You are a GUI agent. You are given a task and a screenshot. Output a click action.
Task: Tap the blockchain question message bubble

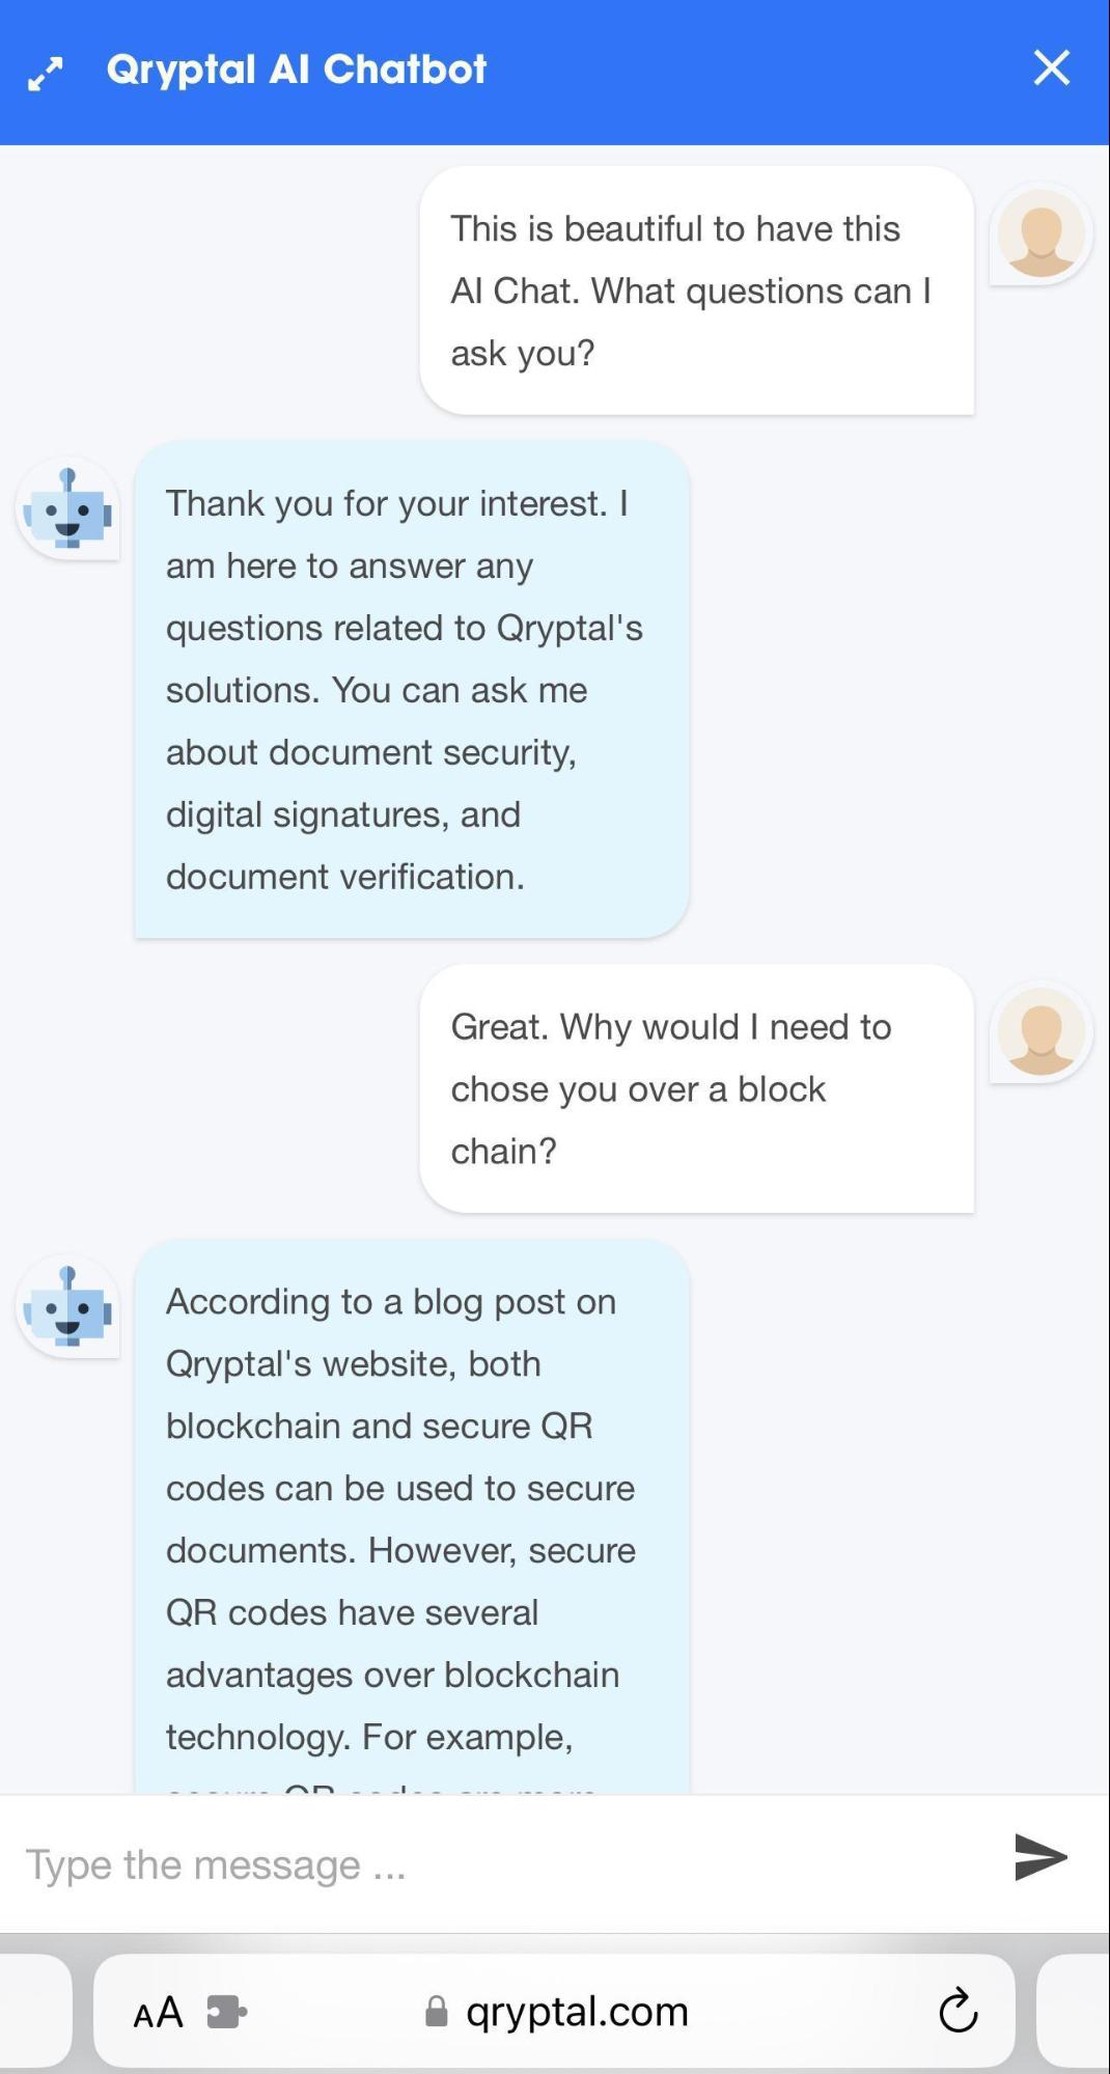[x=695, y=1088]
